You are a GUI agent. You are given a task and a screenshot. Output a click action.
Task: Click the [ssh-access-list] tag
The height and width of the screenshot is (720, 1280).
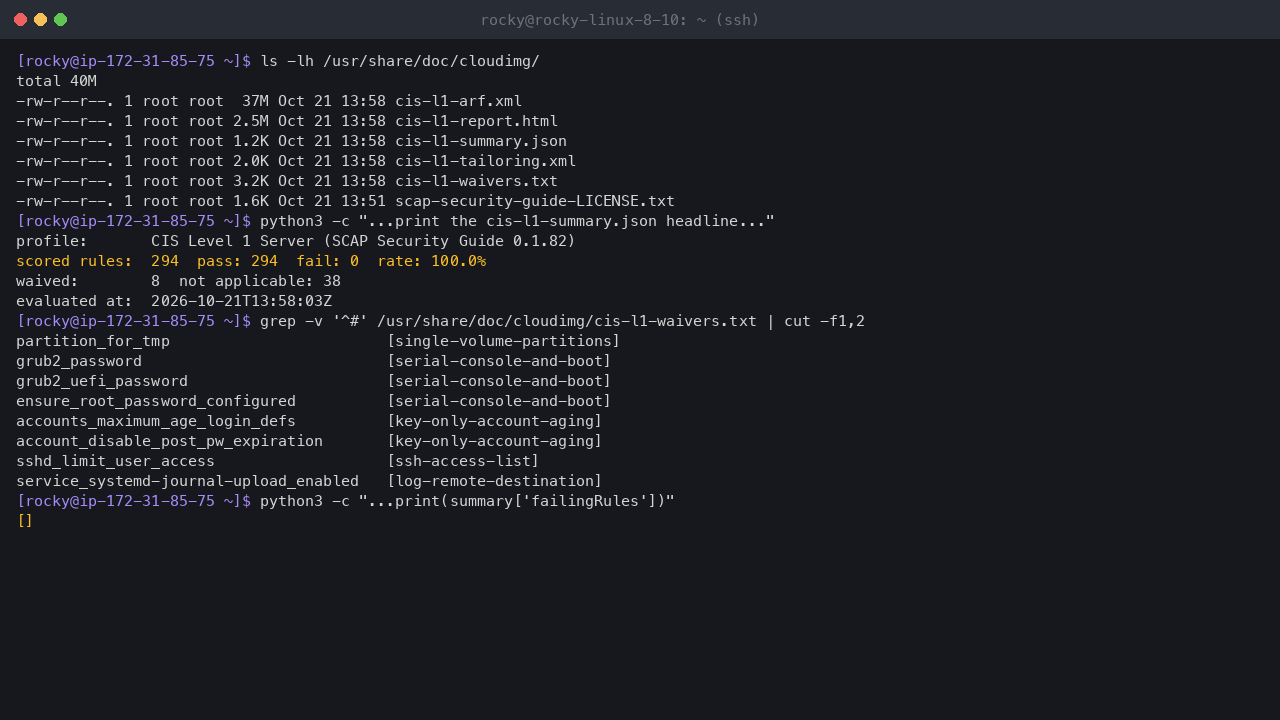point(463,461)
